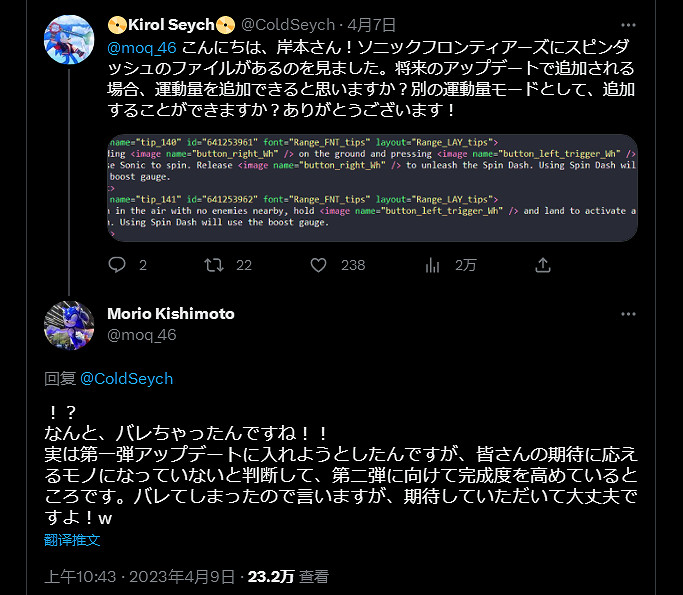Click the retweet icon showing 22
The image size is (683, 595).
(x=213, y=265)
